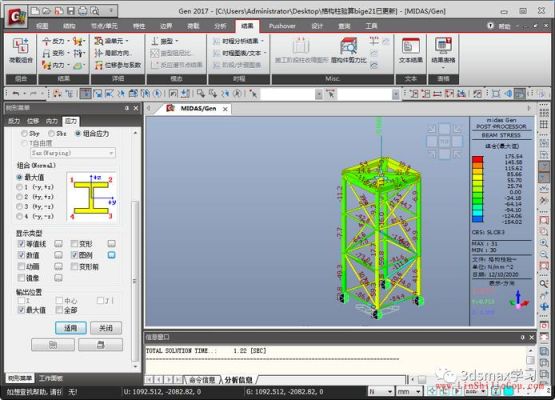Toggle the 图例 legend checkbox
This screenshot has height=400, width=555.
74,255
